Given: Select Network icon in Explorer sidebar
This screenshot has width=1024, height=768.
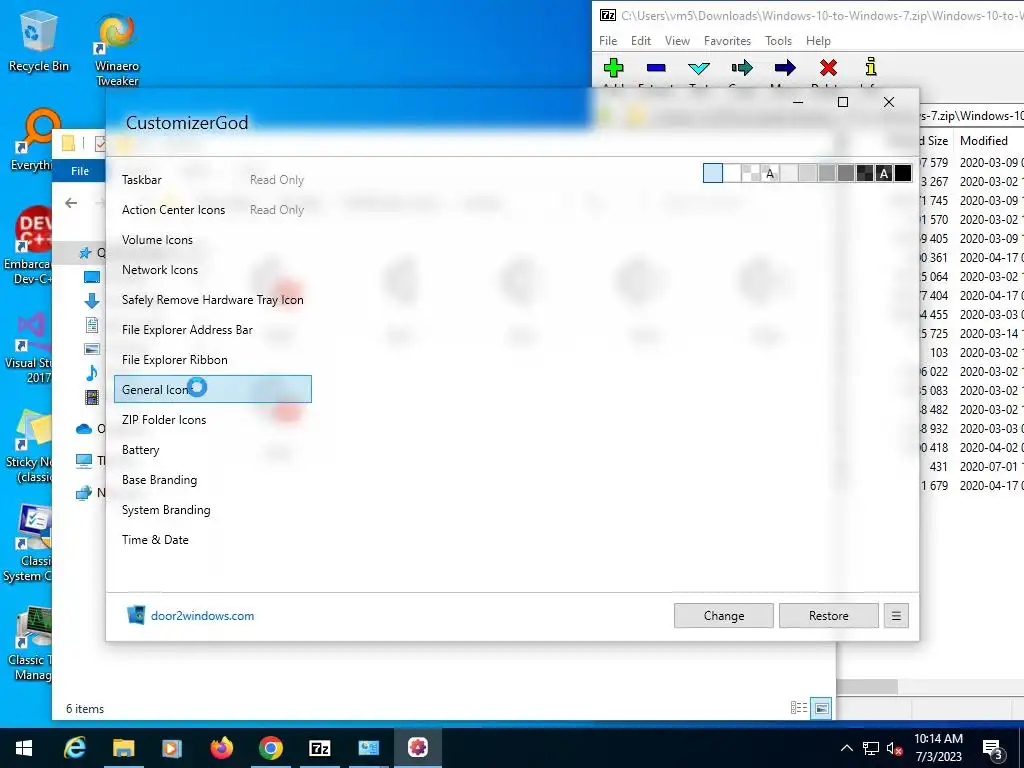Looking at the screenshot, I should click(x=84, y=493).
